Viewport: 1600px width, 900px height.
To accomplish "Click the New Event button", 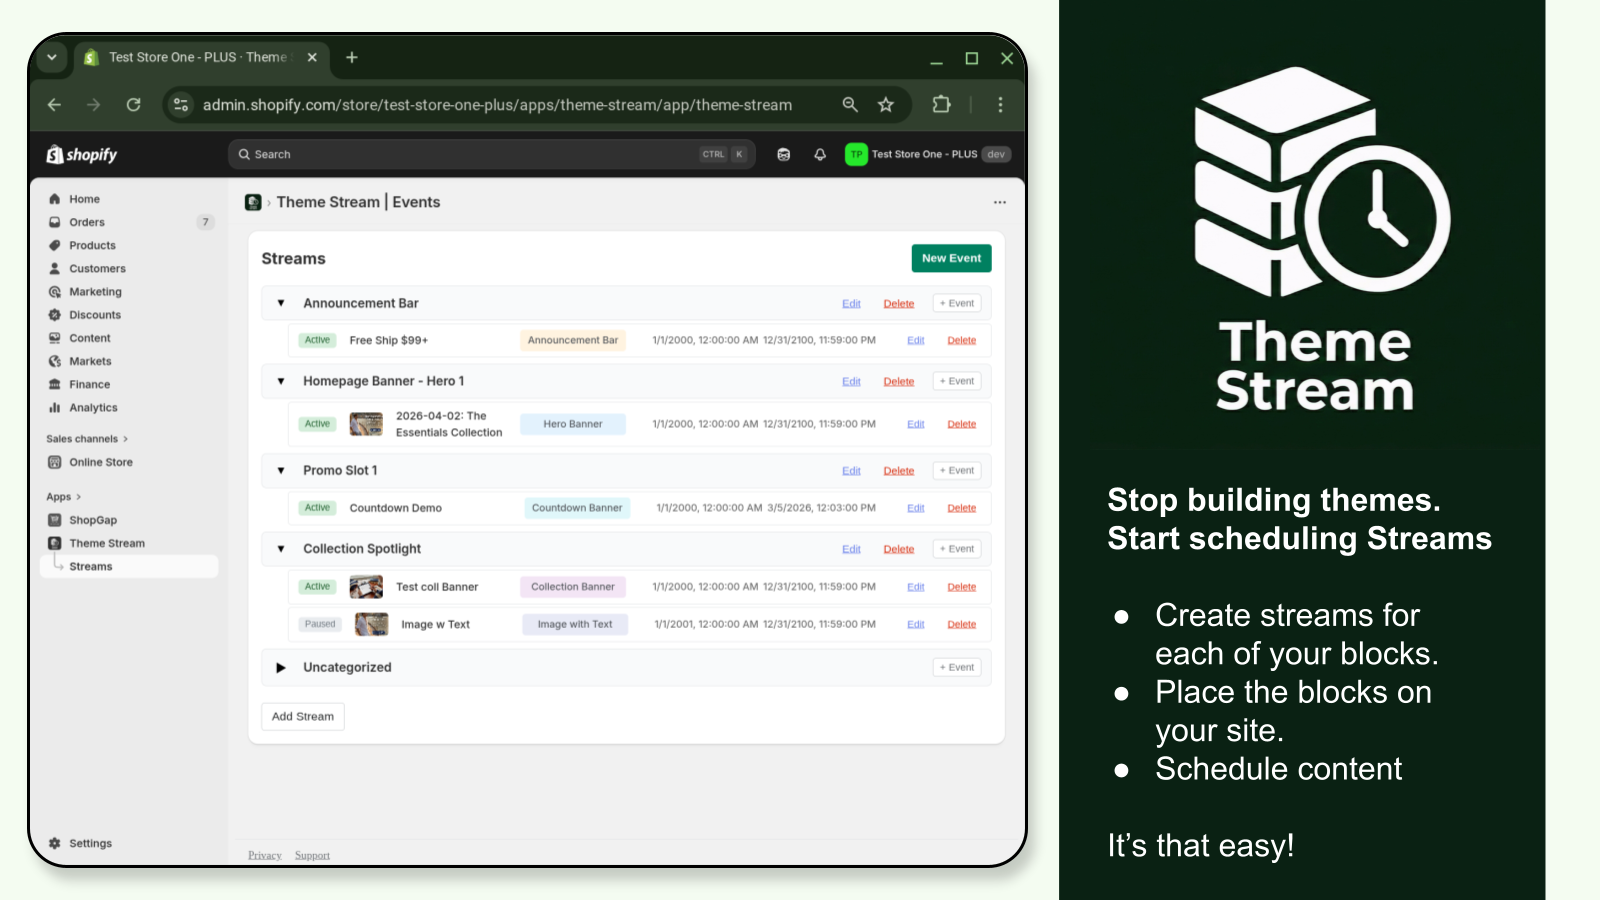I will pyautogui.click(x=951, y=258).
